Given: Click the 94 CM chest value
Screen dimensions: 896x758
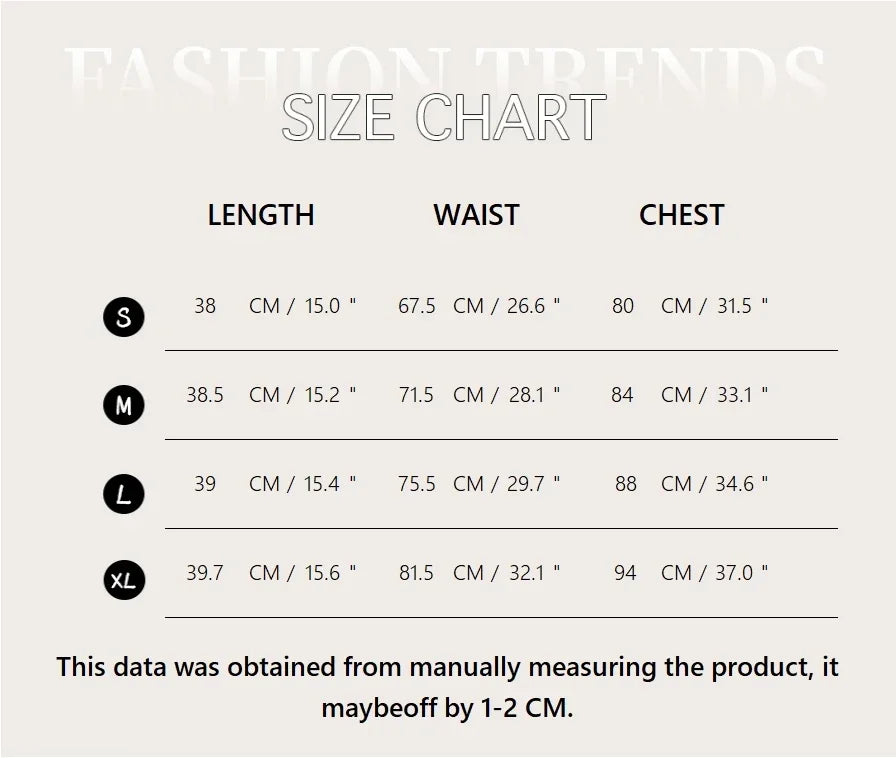Looking at the screenshot, I should 625,573.
